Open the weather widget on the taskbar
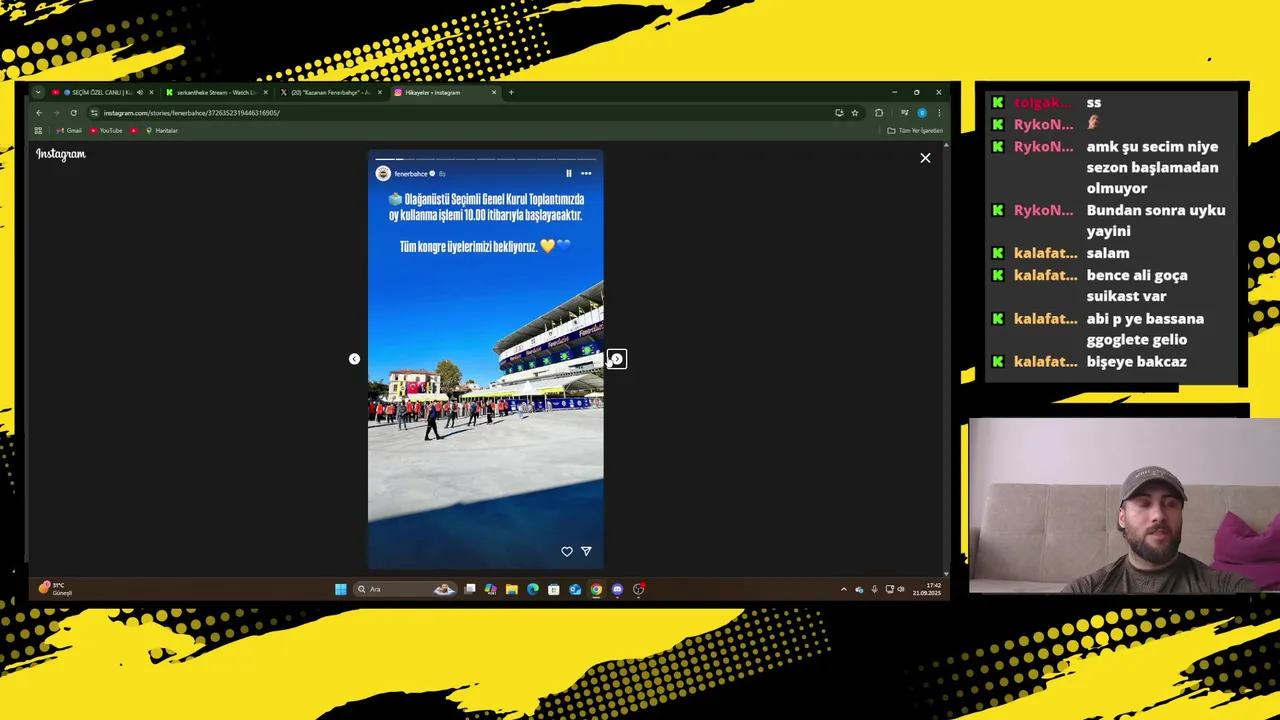 pos(55,589)
